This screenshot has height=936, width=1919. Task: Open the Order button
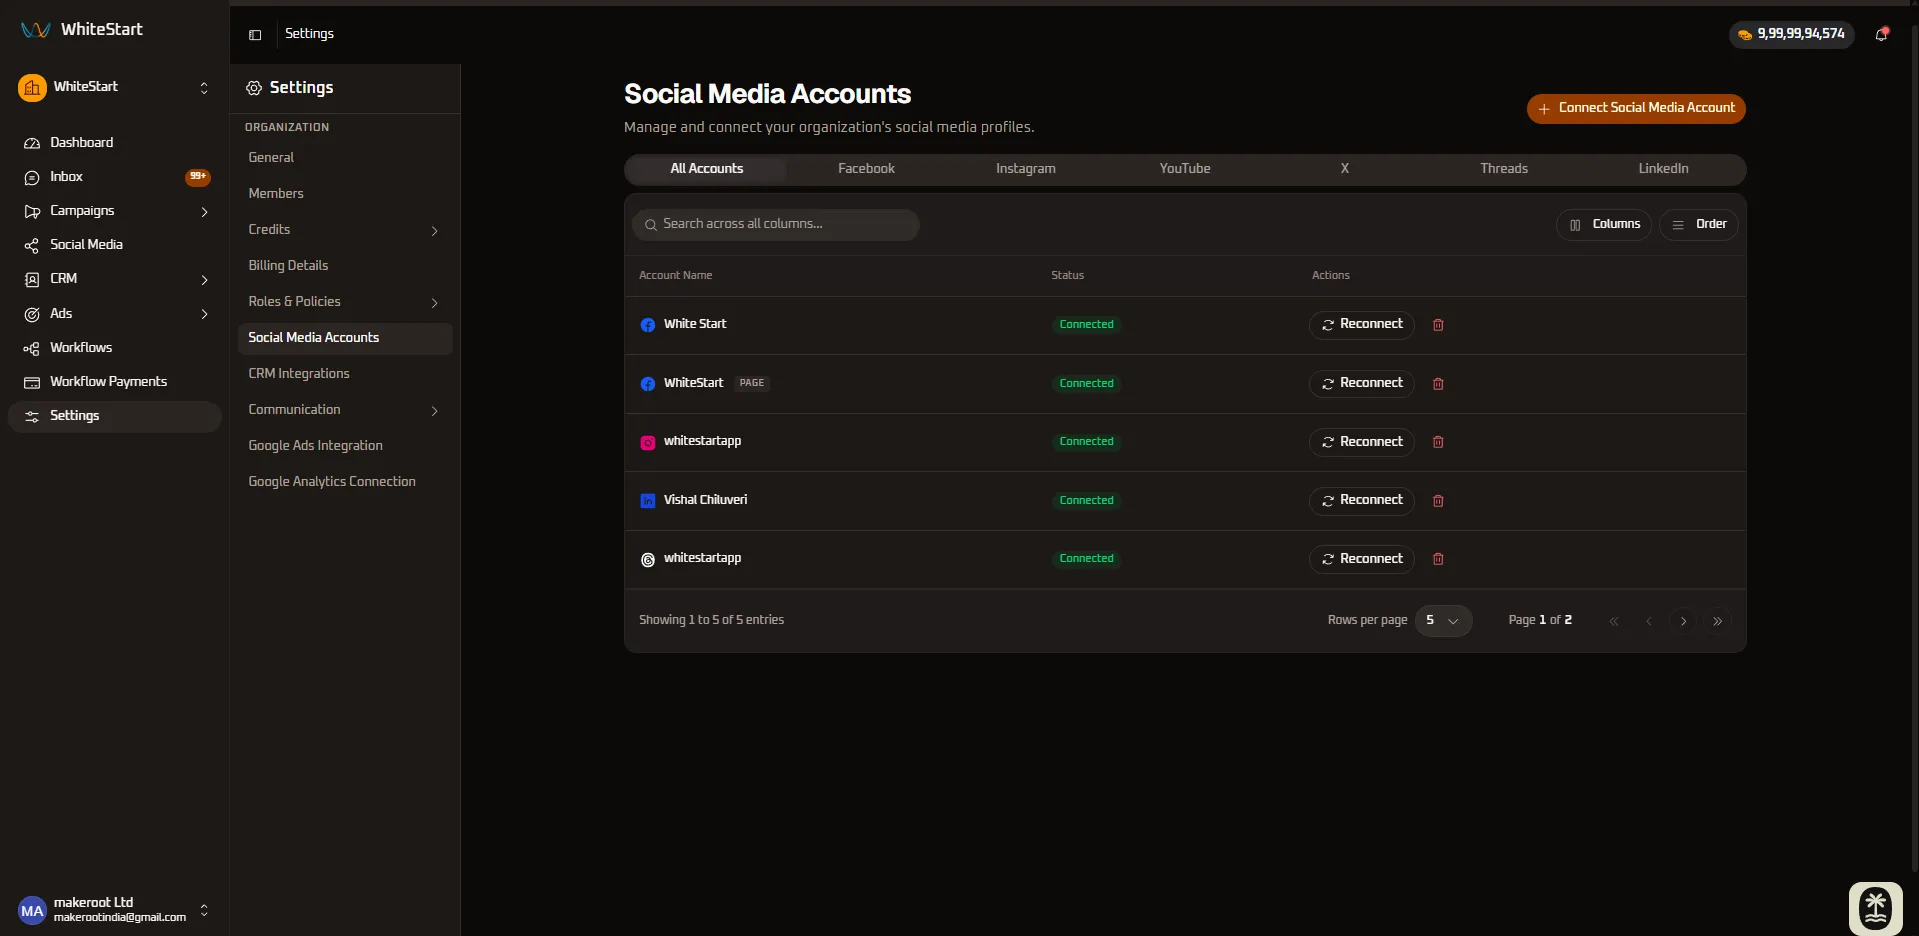pos(1699,225)
